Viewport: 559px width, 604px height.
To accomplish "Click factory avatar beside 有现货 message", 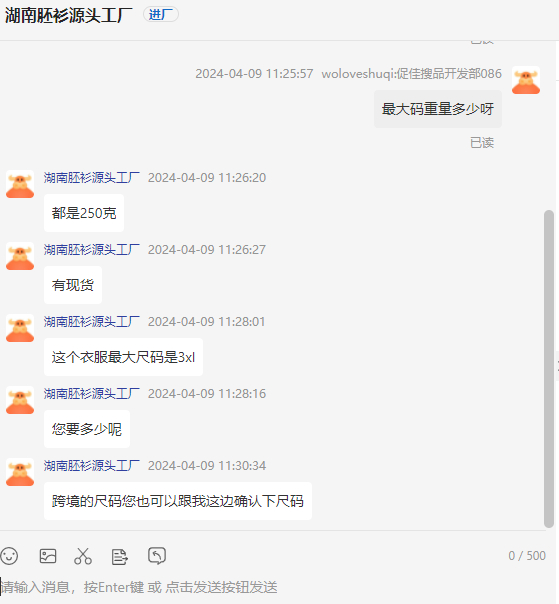I will click(x=20, y=256).
